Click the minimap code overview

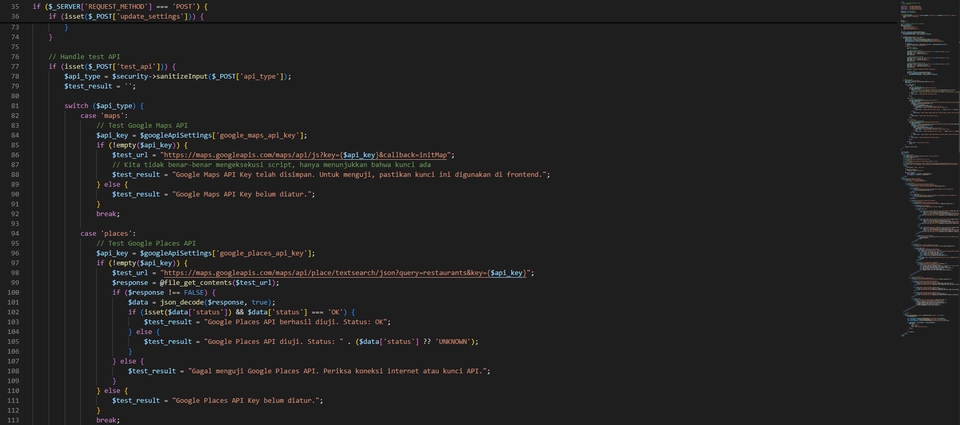(x=931, y=168)
